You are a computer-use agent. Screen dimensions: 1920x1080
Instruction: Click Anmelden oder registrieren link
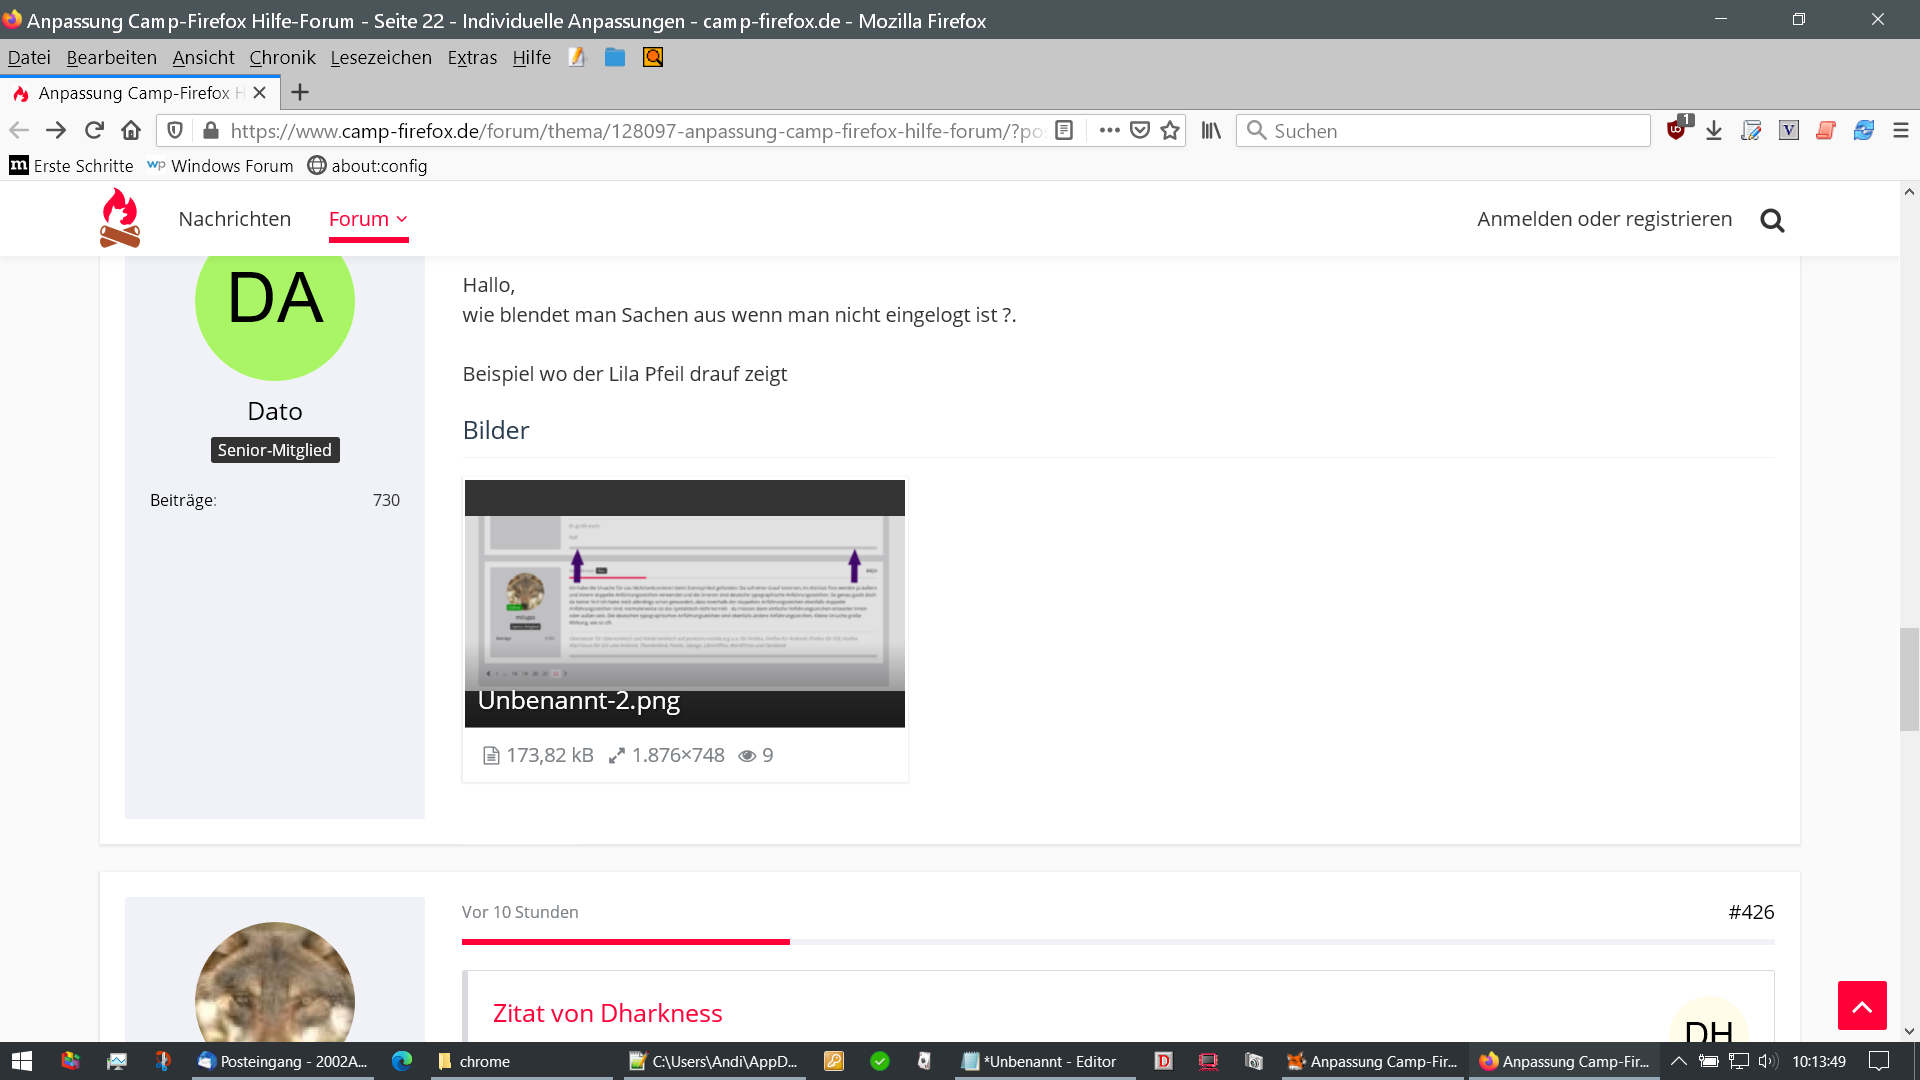point(1604,219)
